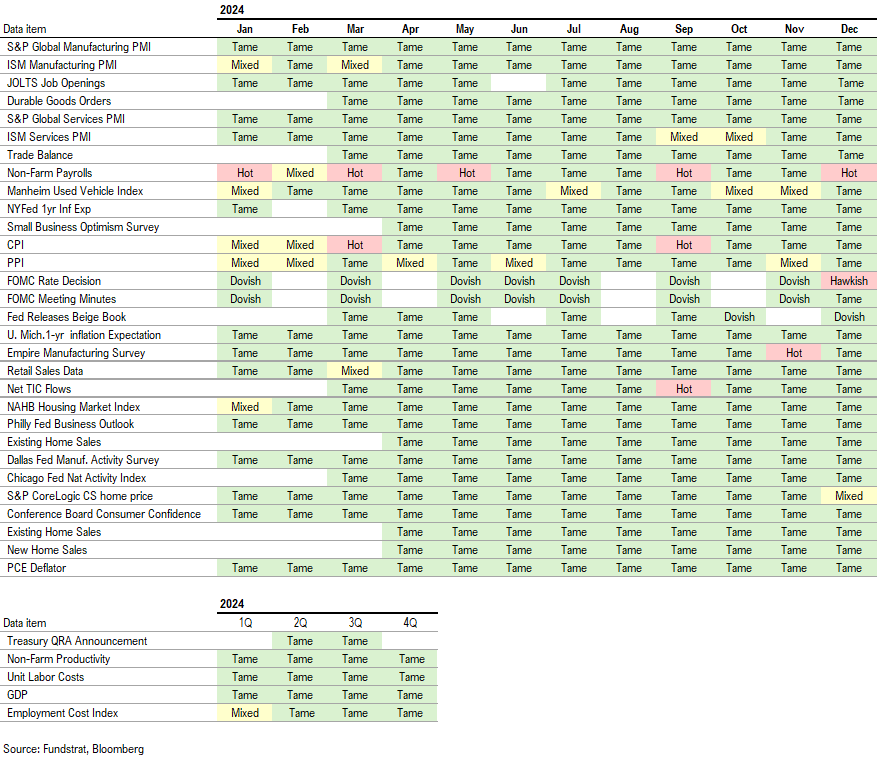Click the Hawkish cell for FOMC Rate Decision December
Screen dimensions: 878x759
(849, 281)
